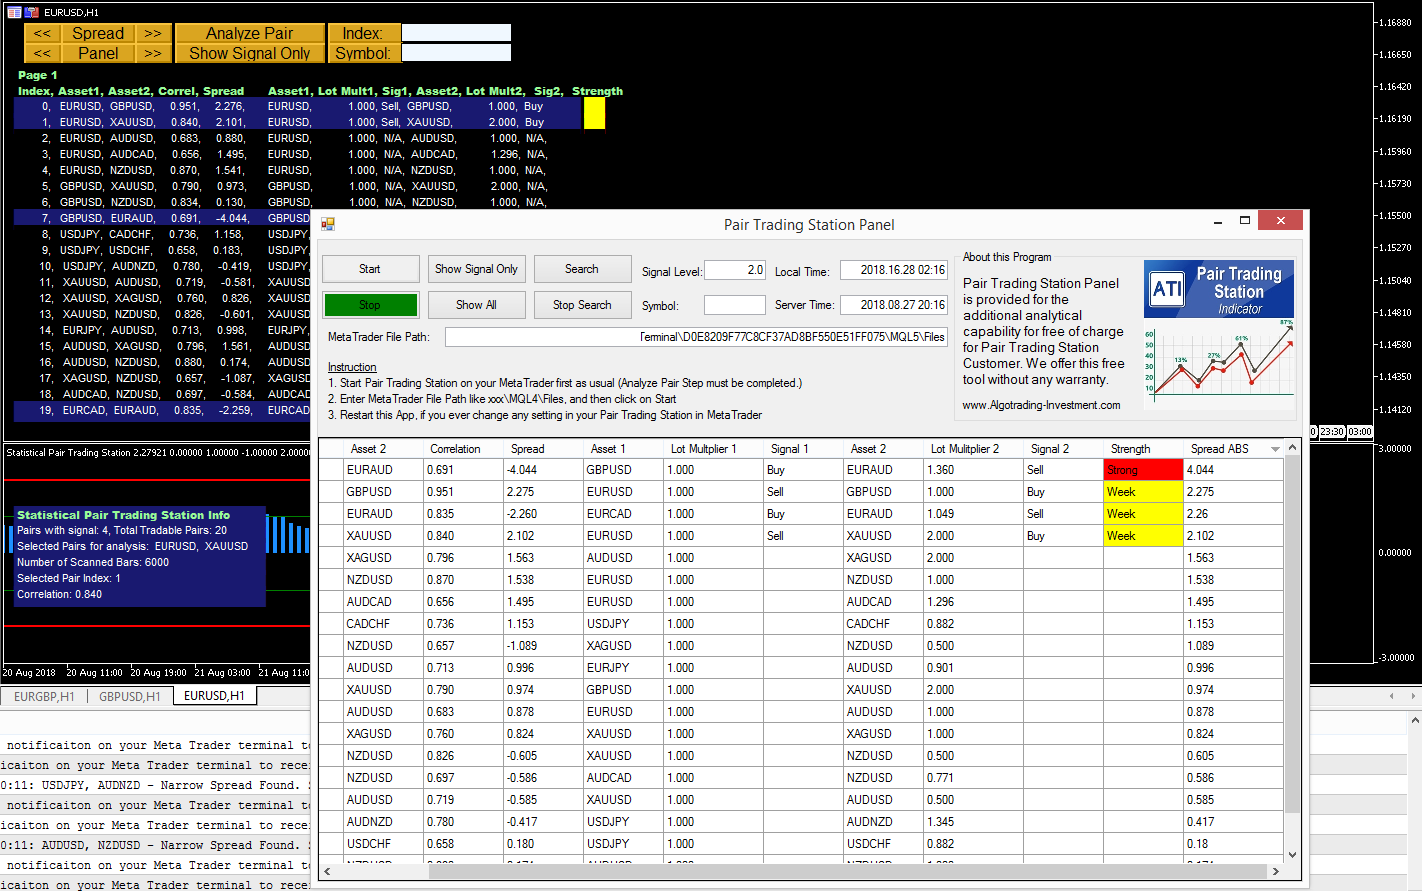This screenshot has width=1422, height=891.
Task: Select row selector of the EURAUD 0.691 row
Action: (330, 470)
